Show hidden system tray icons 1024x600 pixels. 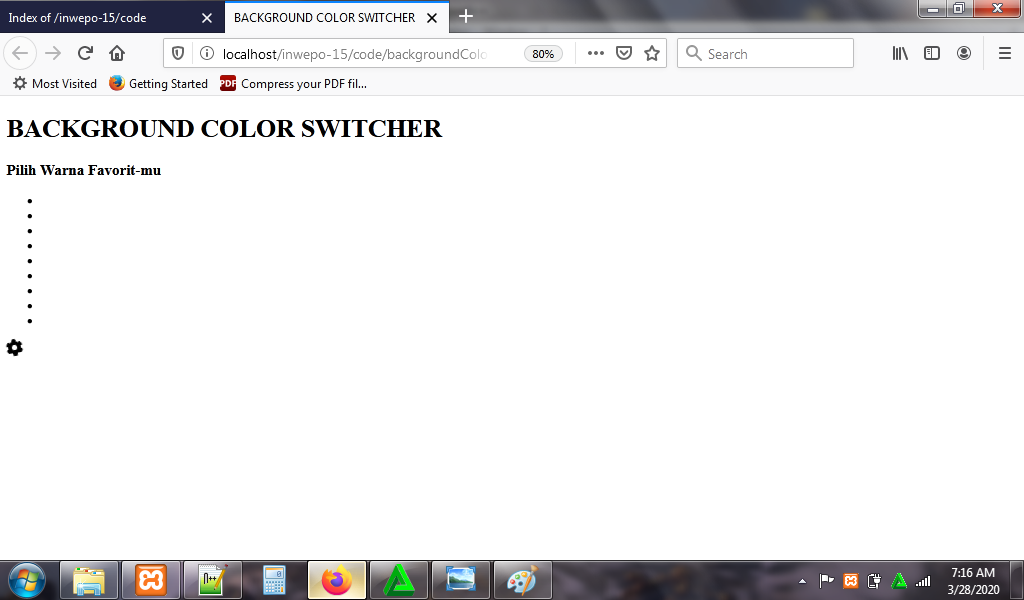(x=803, y=581)
